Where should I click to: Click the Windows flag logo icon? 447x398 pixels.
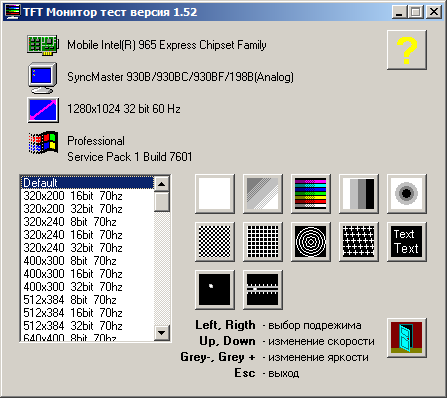[43, 142]
